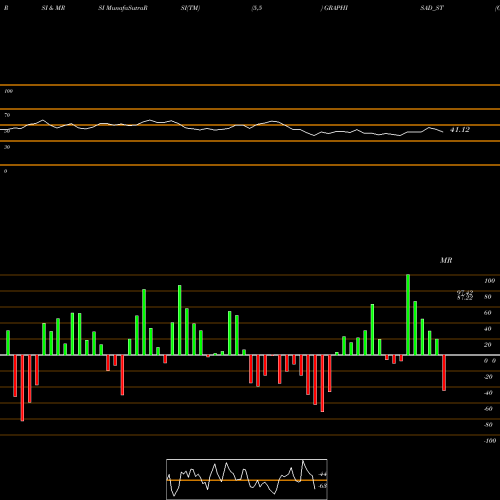Click the RSI axis '0' label below '30'
Viewport: 500px width, 500px height.
[x=5, y=171]
